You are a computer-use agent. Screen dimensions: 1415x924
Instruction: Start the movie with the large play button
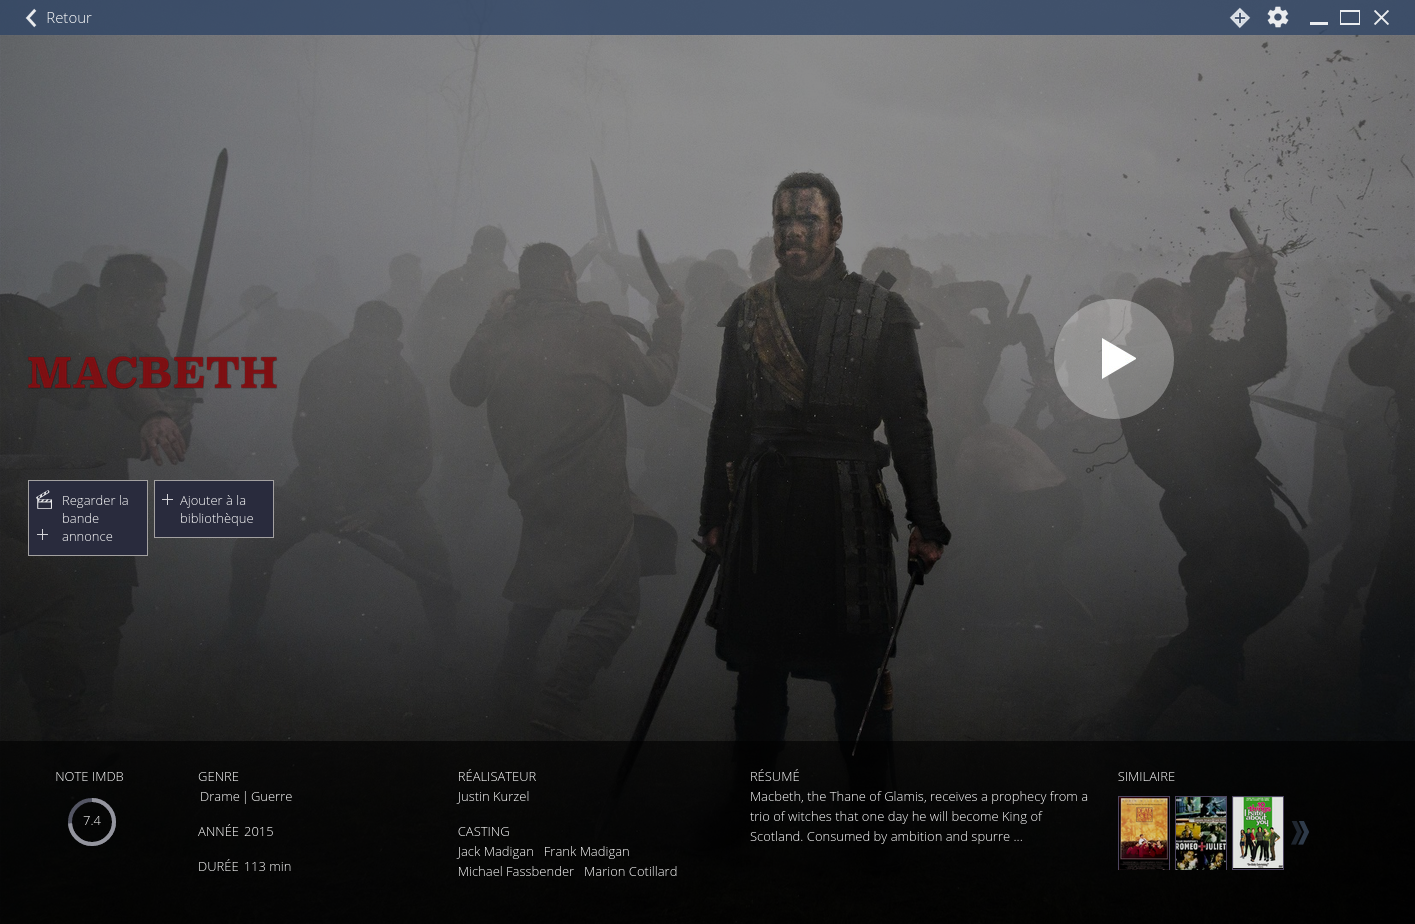[1114, 359]
